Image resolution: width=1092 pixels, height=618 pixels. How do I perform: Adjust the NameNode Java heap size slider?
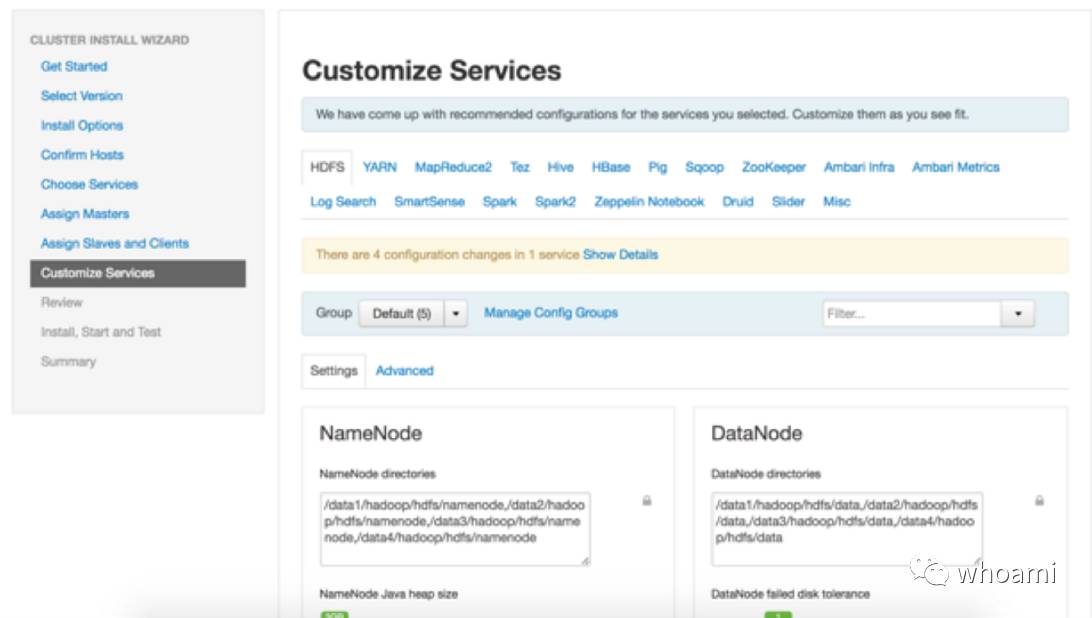pos(334,612)
